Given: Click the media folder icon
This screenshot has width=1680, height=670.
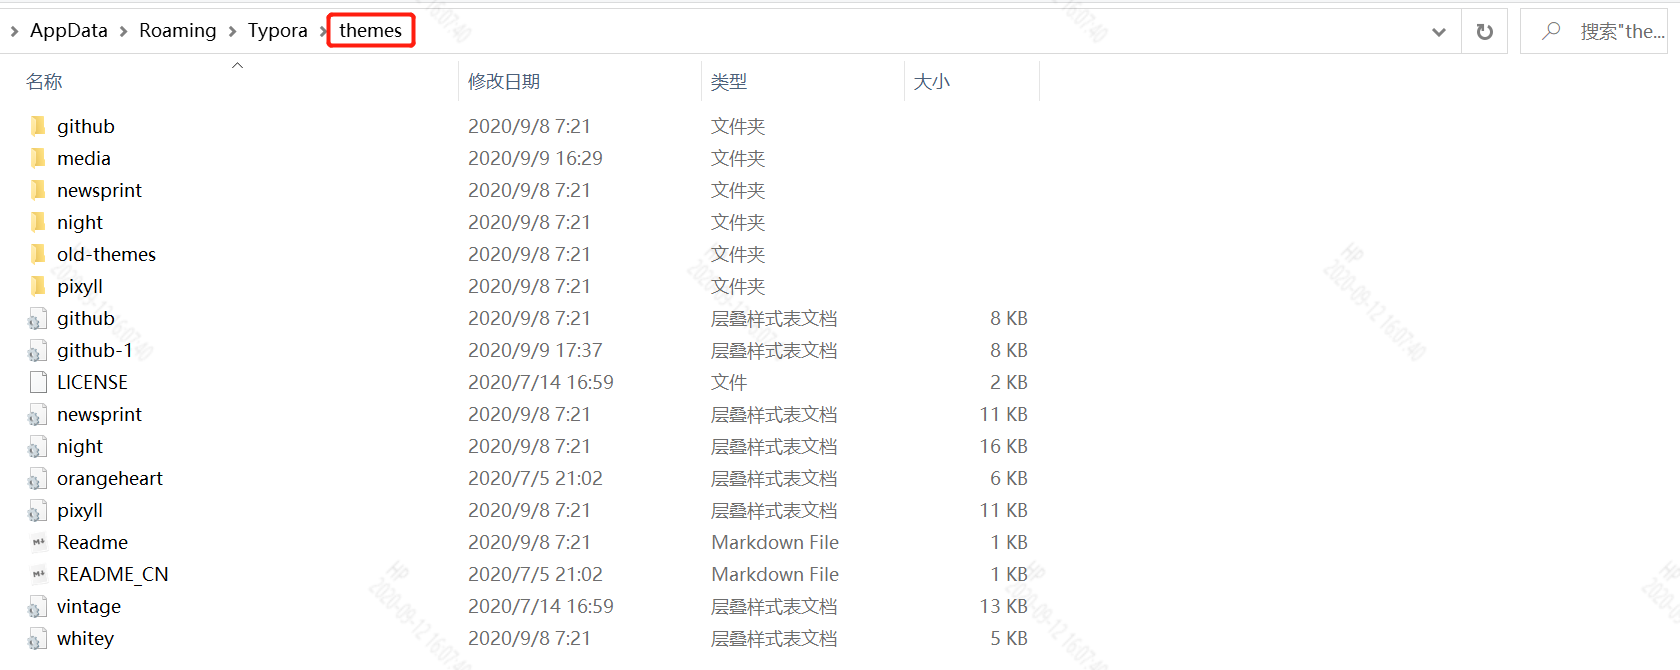Looking at the screenshot, I should (x=38, y=158).
